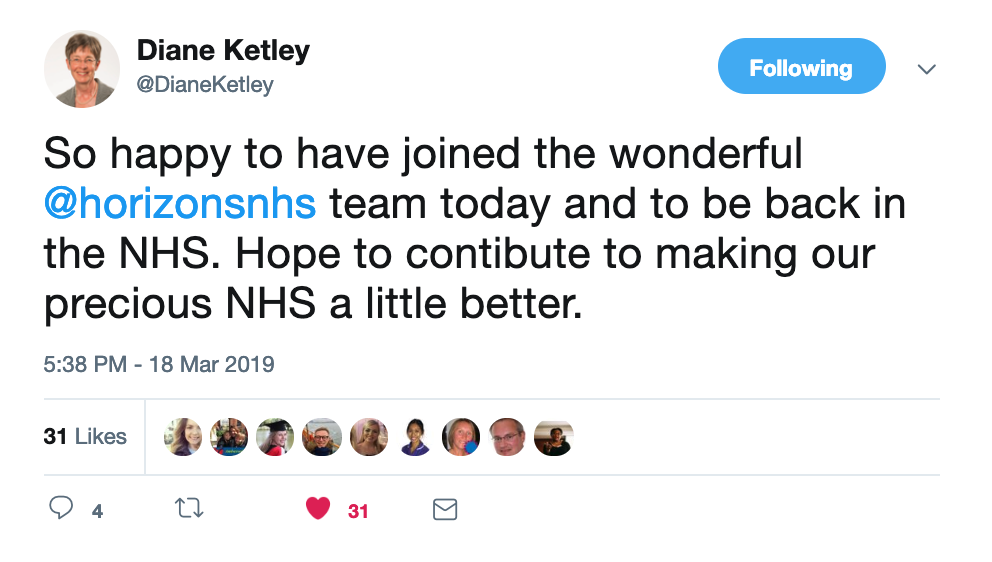Click the second liker avatar showing a group
The height and width of the screenshot is (562, 992).
[229, 437]
